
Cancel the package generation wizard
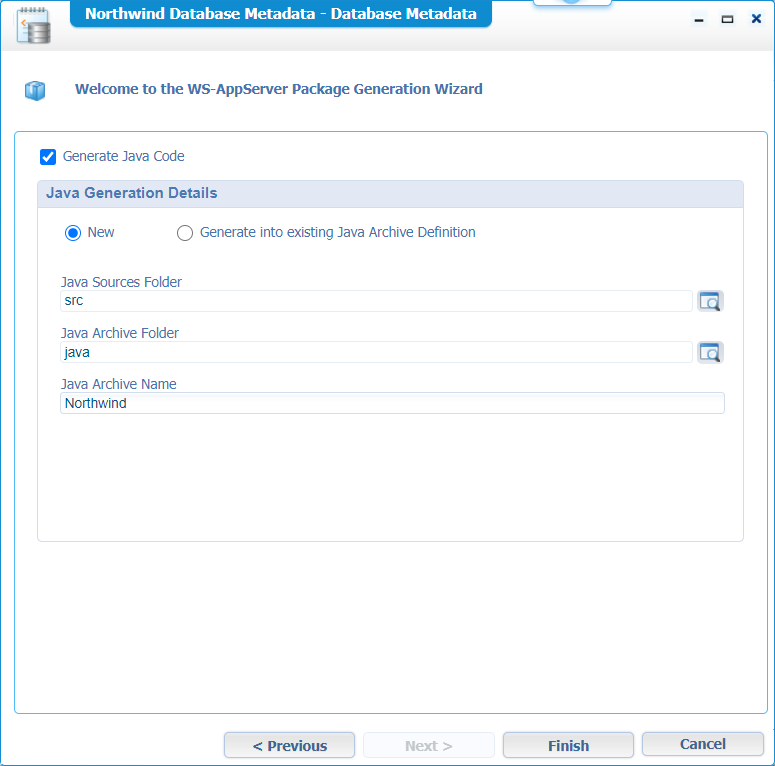click(x=702, y=744)
